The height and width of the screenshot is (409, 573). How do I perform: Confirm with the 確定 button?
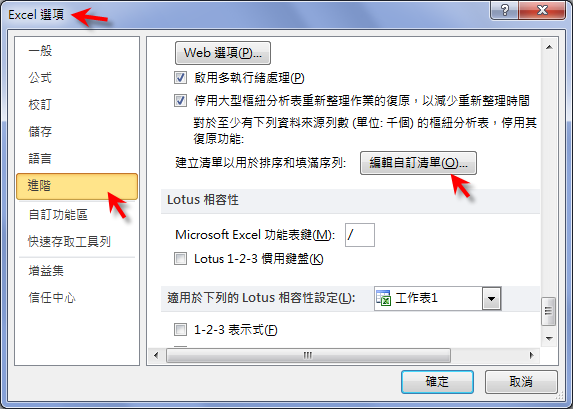(437, 382)
